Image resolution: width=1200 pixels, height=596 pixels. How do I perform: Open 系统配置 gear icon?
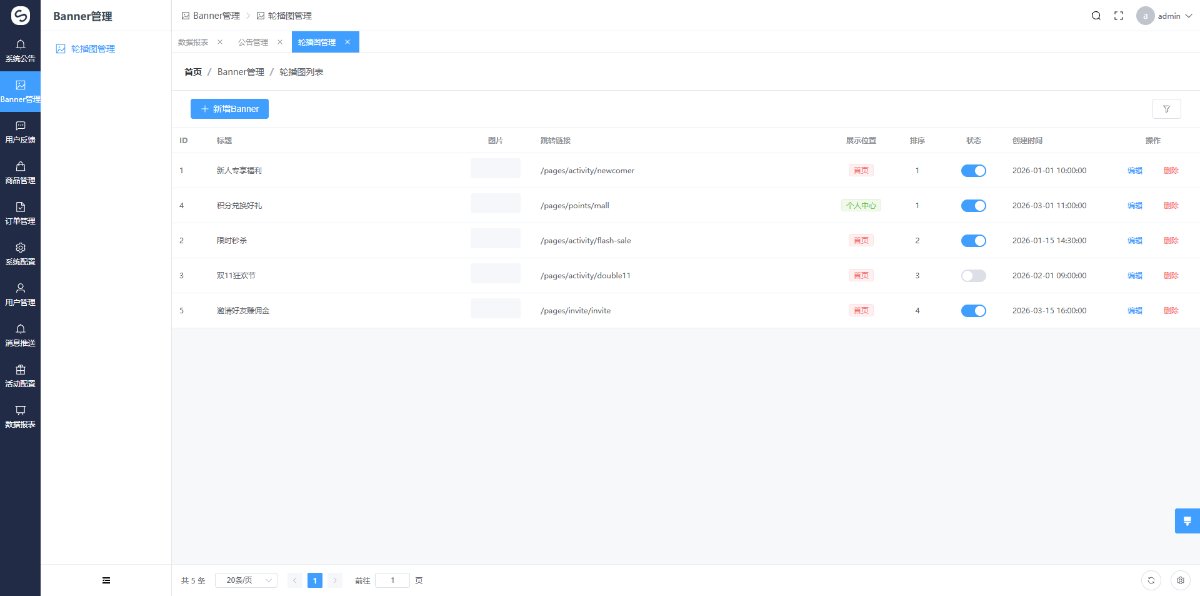[20, 253]
